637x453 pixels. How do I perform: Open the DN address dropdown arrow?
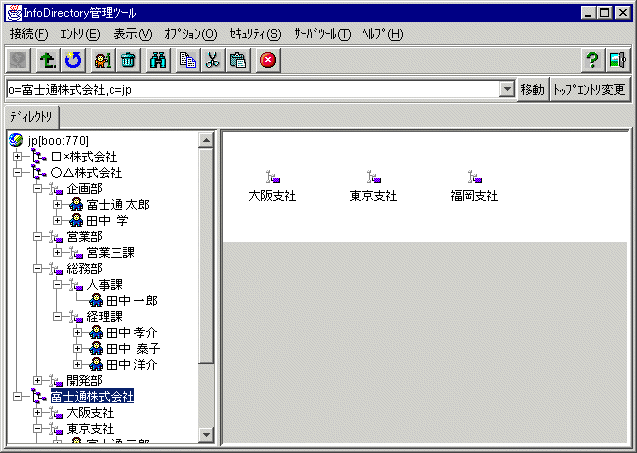pyautogui.click(x=507, y=89)
